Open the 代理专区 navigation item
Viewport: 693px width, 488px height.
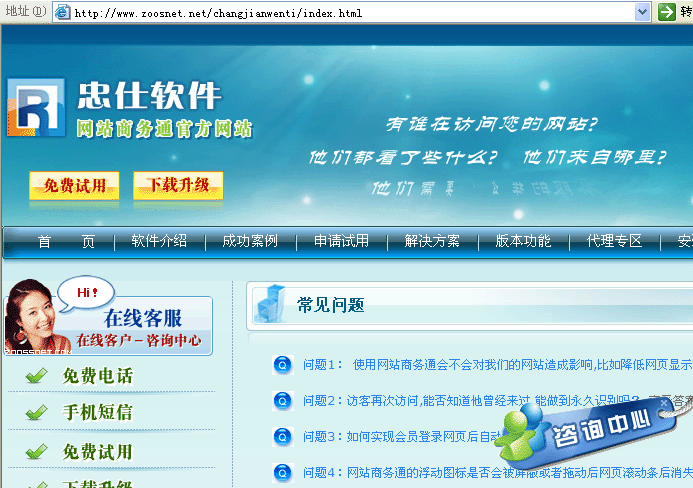tap(614, 241)
